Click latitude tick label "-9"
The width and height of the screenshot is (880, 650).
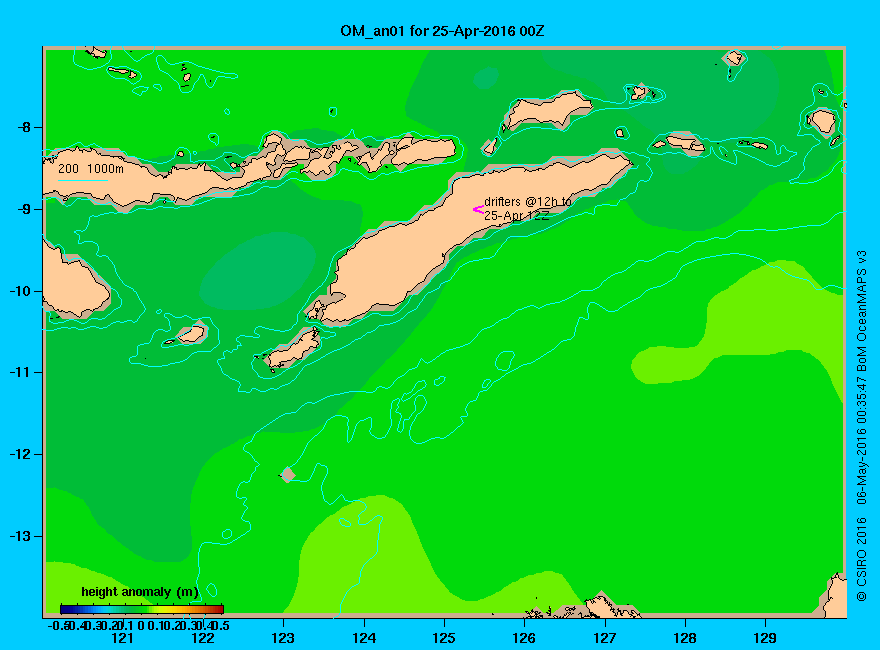[24, 209]
